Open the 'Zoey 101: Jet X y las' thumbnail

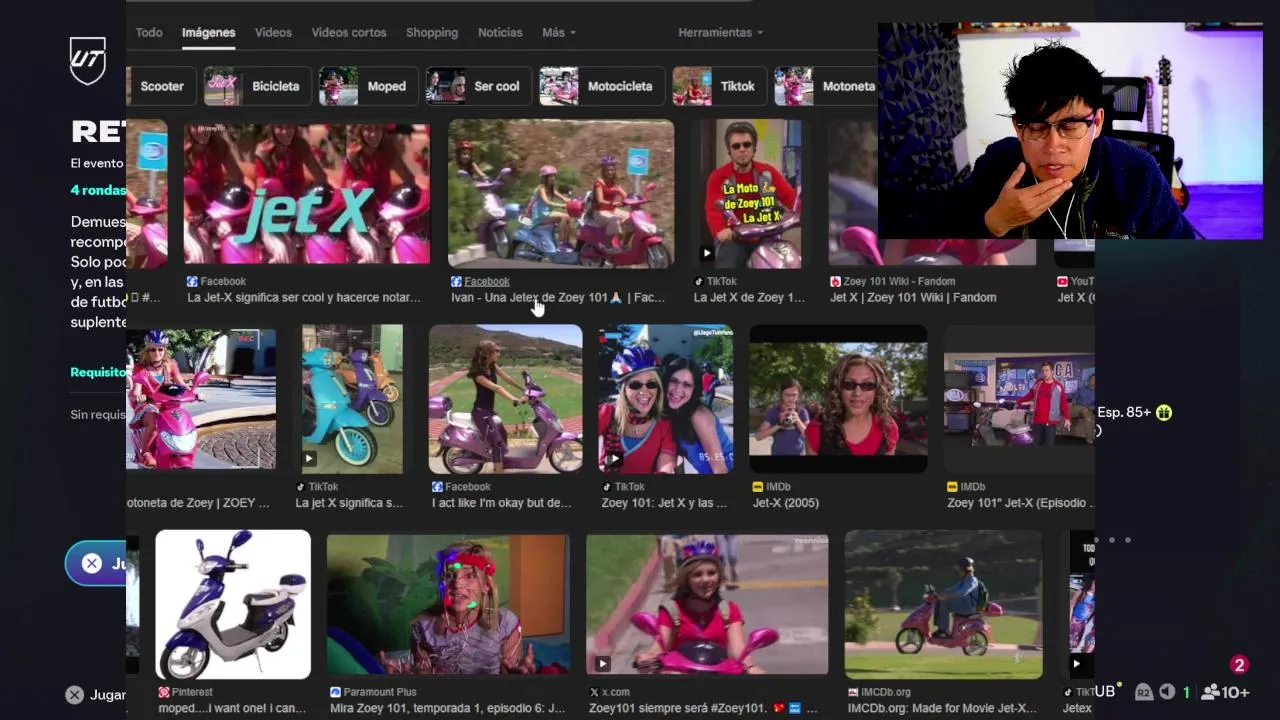coord(665,398)
